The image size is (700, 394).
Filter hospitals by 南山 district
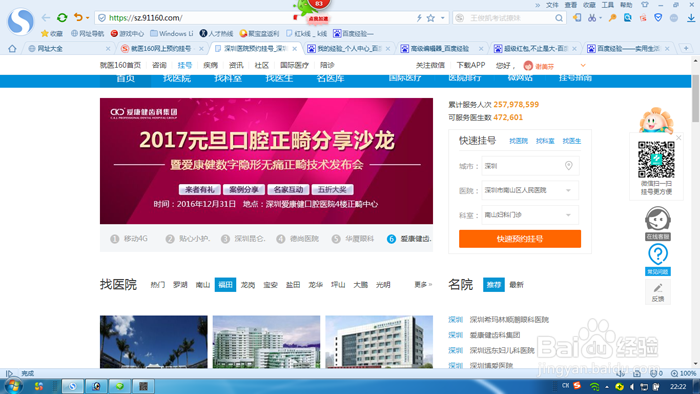coord(203,285)
